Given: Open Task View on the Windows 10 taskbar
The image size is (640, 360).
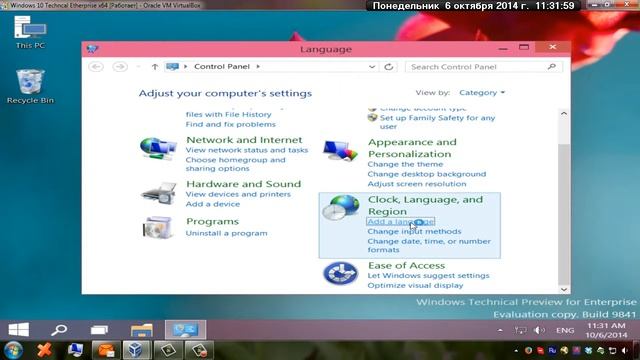Looking at the screenshot, I should (x=99, y=329).
